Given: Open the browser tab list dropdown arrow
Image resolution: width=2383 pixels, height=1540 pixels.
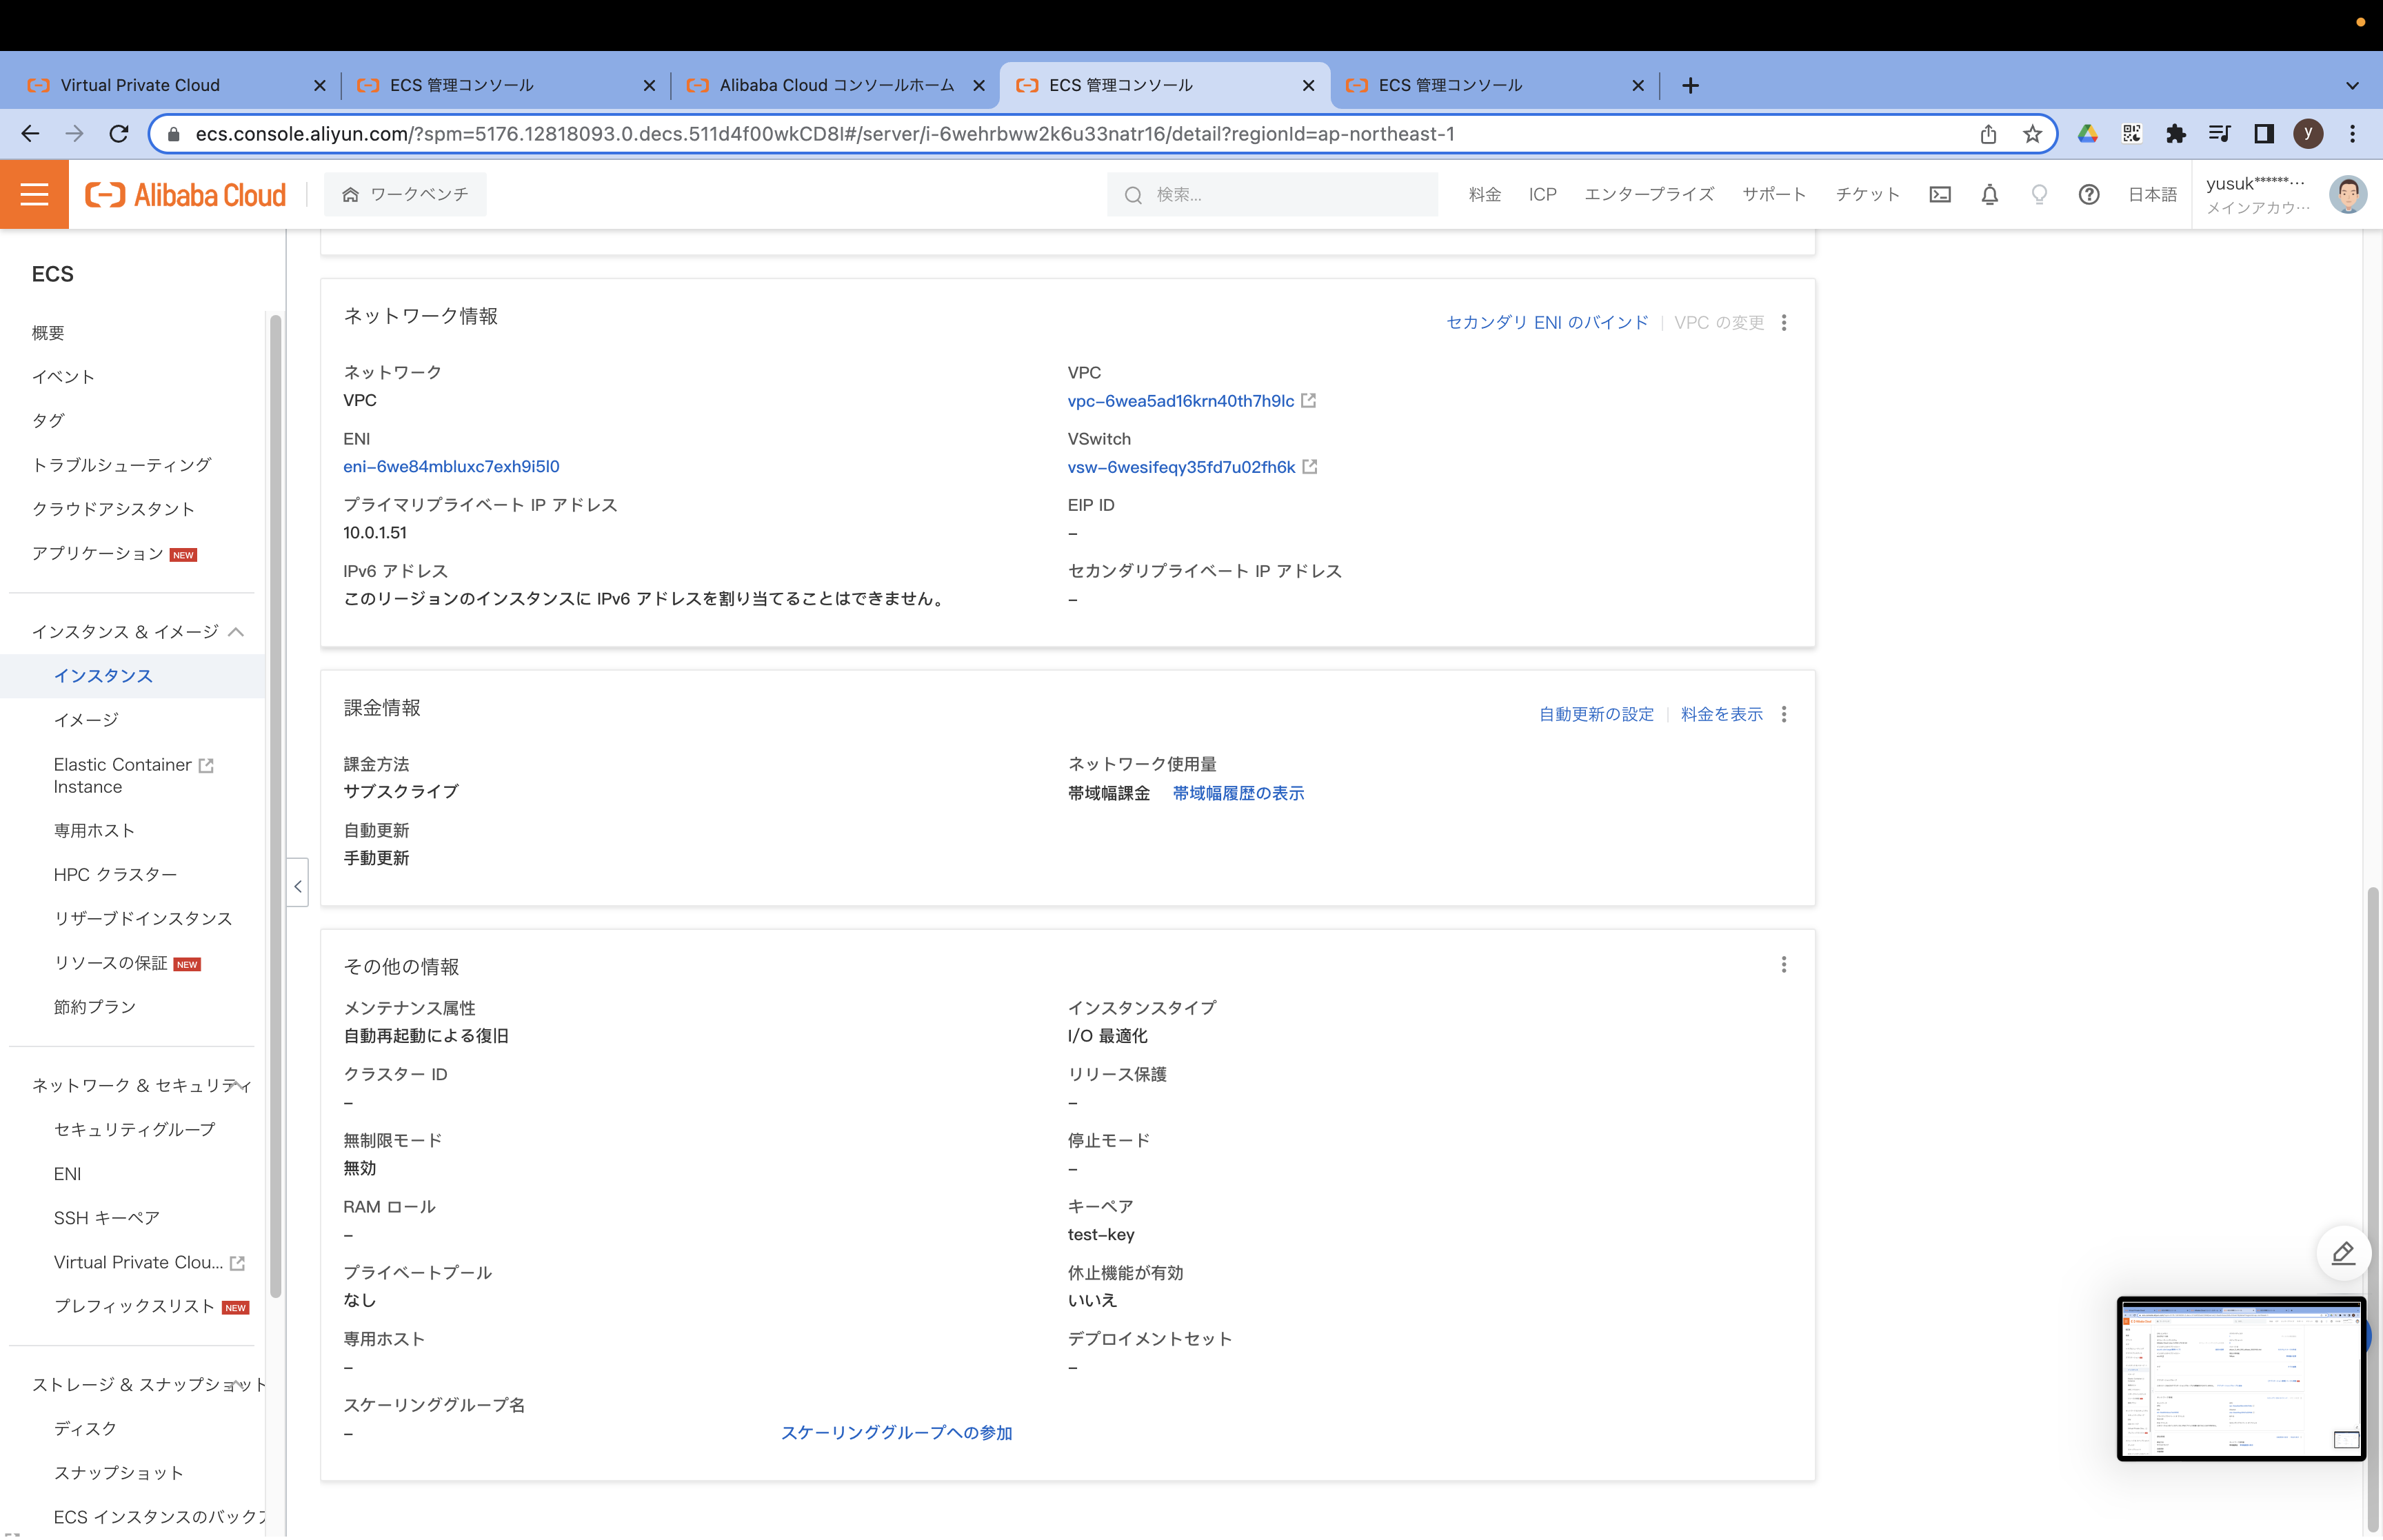Looking at the screenshot, I should (x=2352, y=84).
